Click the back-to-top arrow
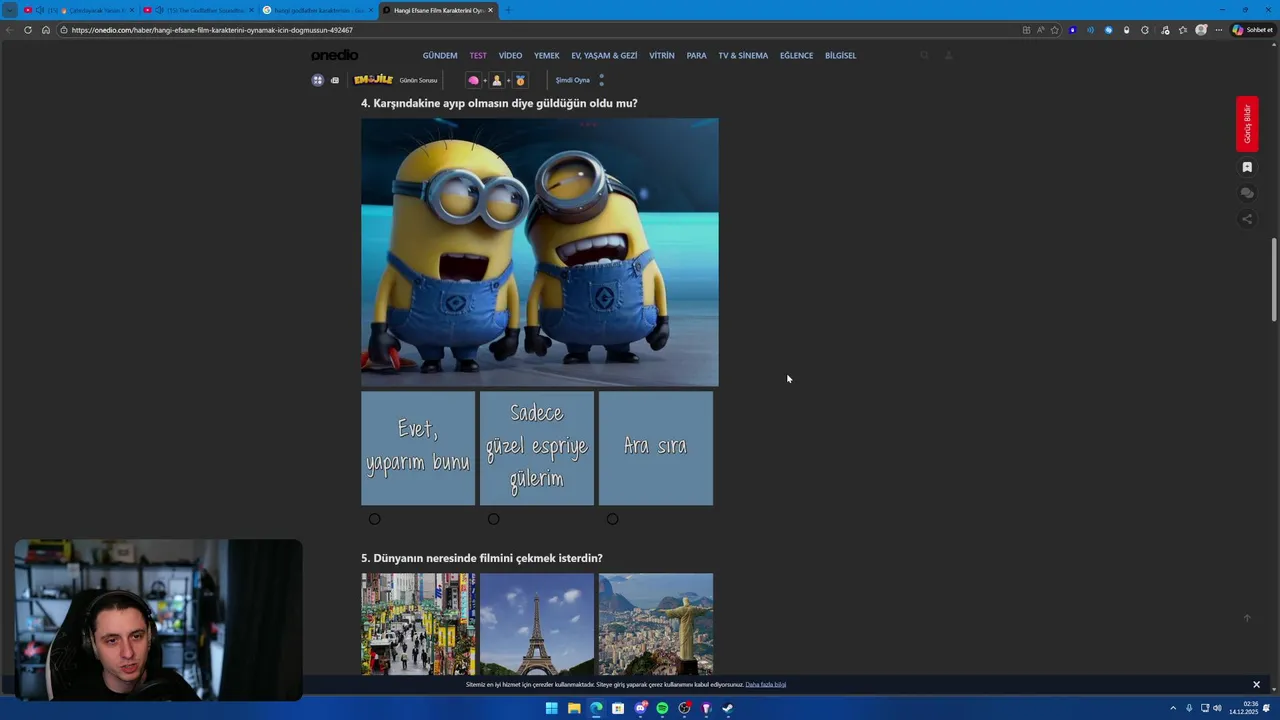Viewport: 1280px width, 720px height. click(1247, 618)
